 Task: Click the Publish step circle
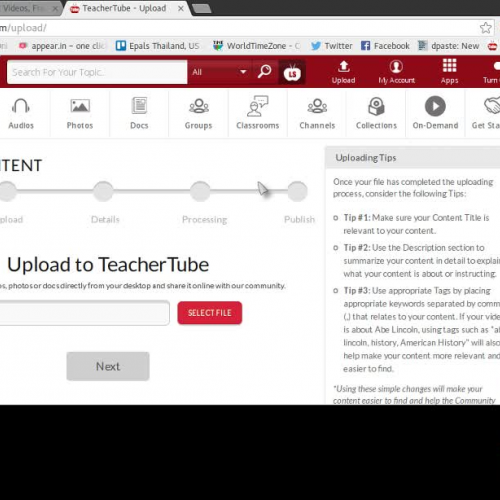pos(297,191)
